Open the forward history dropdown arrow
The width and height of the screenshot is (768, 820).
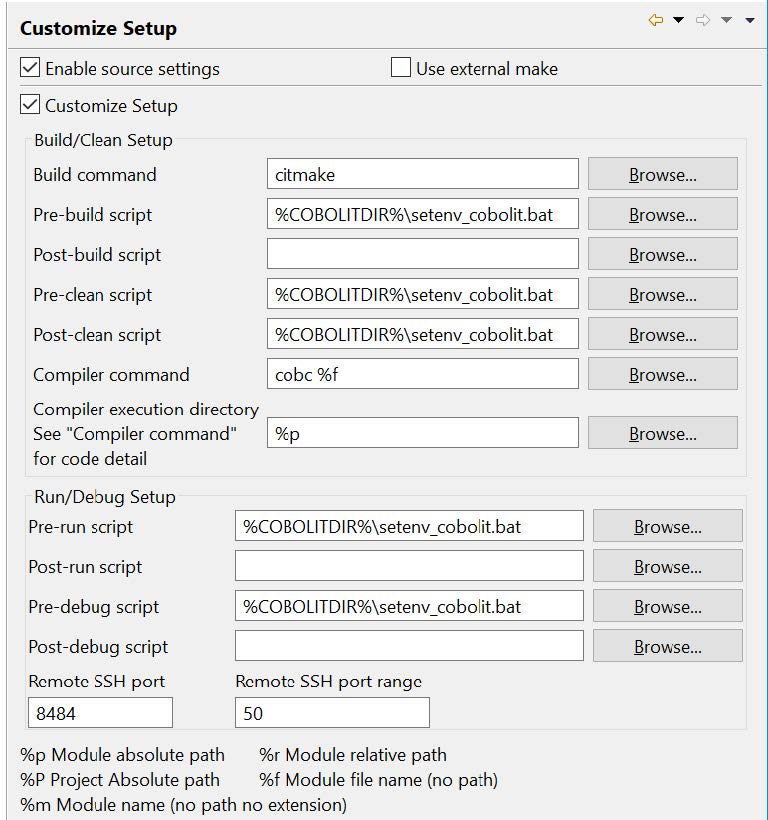point(726,20)
